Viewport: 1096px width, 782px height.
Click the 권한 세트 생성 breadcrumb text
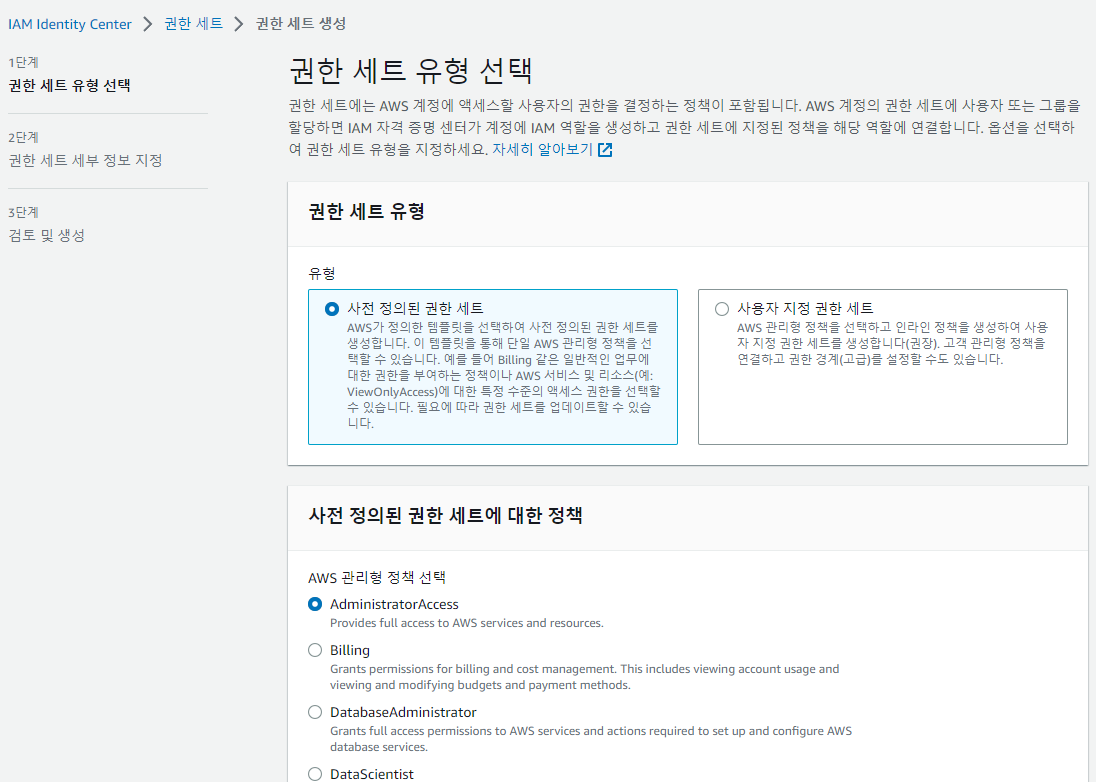click(301, 24)
